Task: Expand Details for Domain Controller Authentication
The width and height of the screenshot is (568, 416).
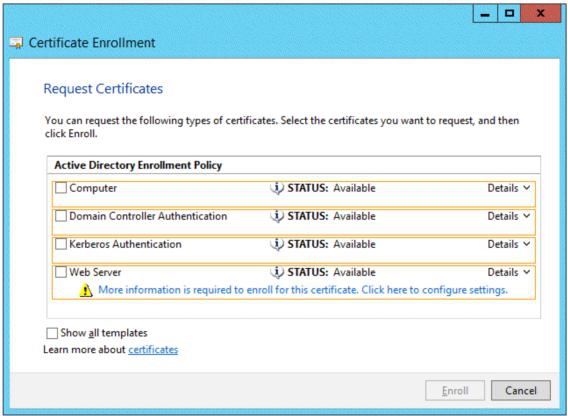Action: (x=509, y=216)
